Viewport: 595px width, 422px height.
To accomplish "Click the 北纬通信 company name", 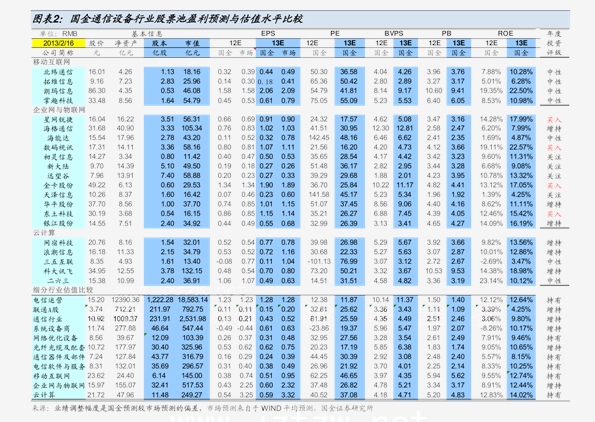I will tap(58, 72).
